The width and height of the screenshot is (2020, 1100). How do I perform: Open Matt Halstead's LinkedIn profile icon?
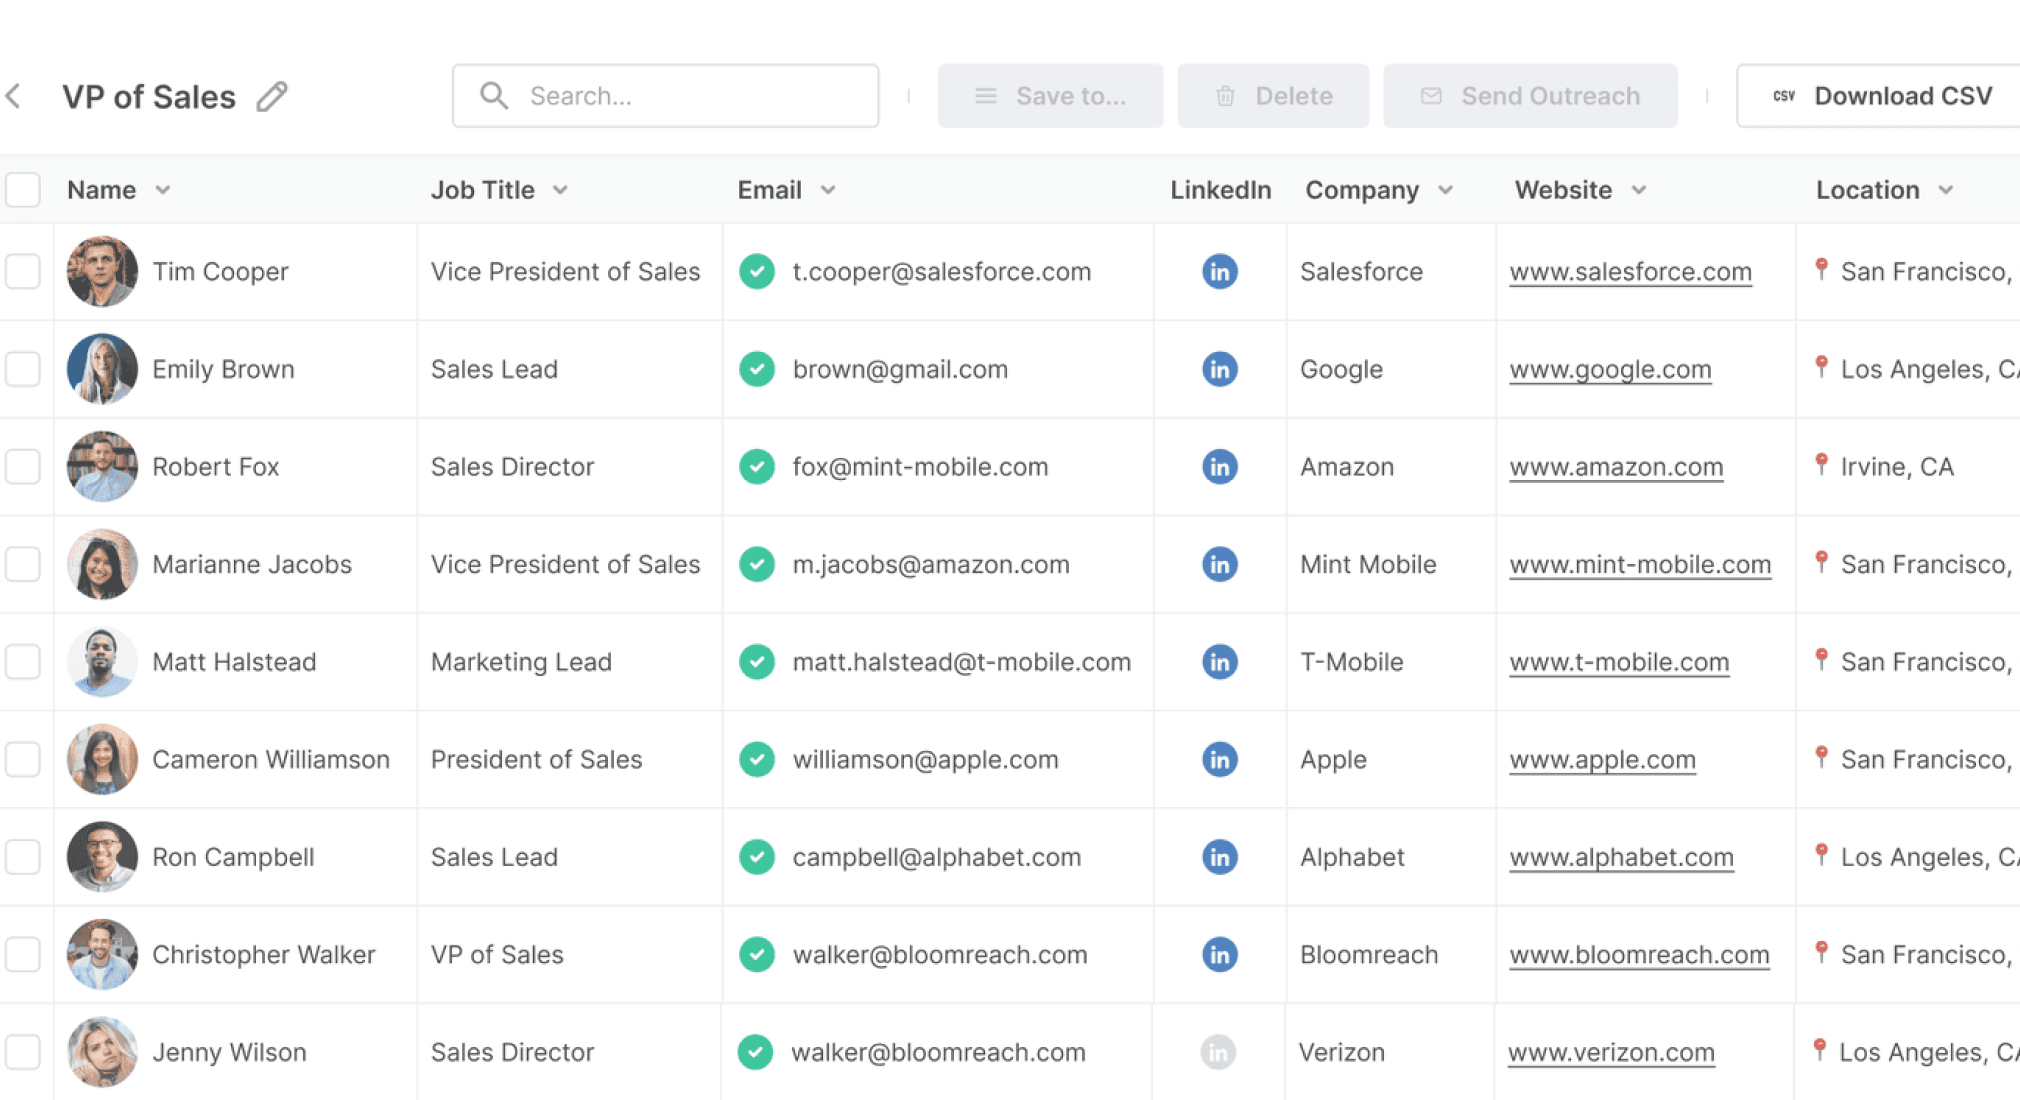[1219, 662]
